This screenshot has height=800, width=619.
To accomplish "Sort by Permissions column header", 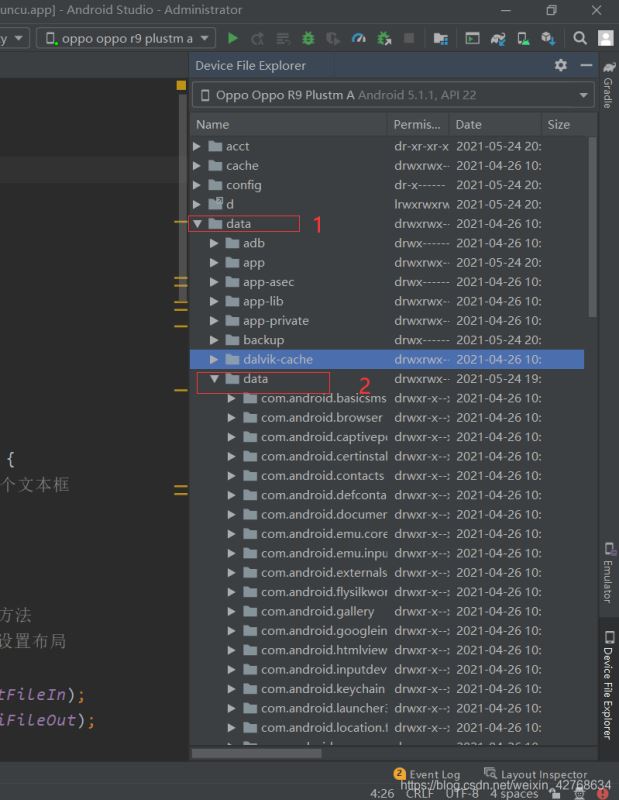I will click(418, 124).
